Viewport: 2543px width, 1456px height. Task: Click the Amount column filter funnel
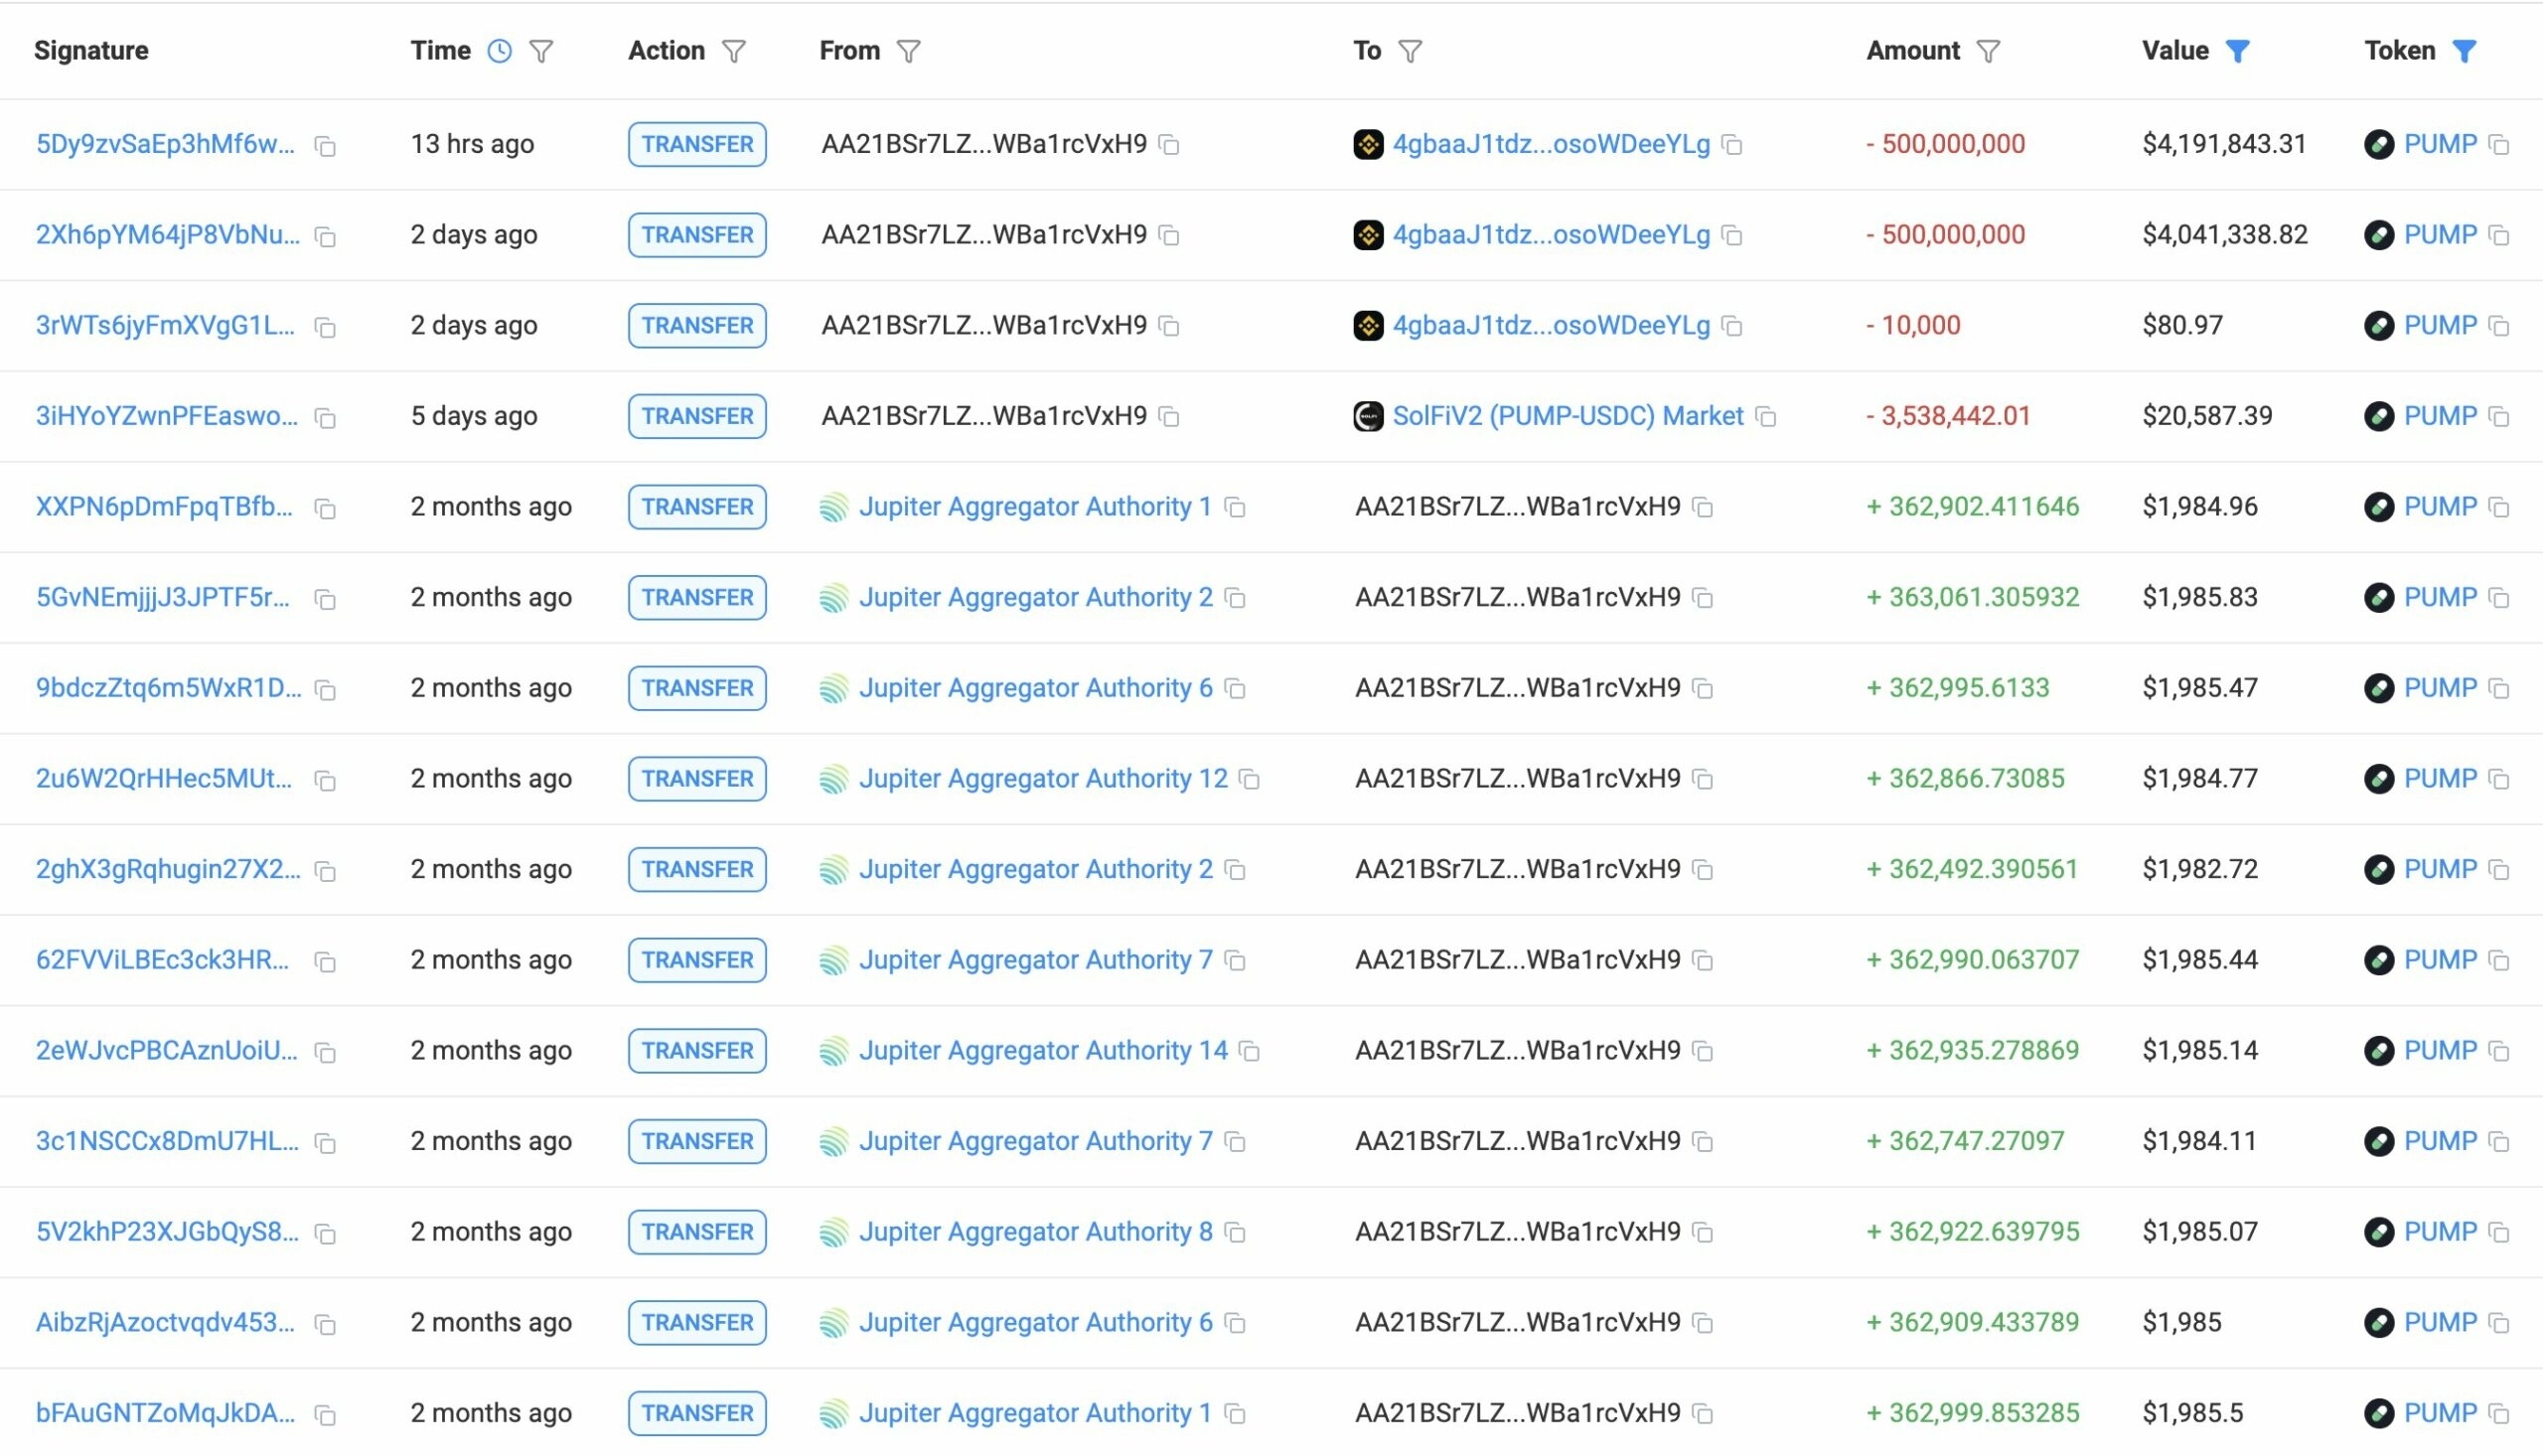tap(1988, 51)
